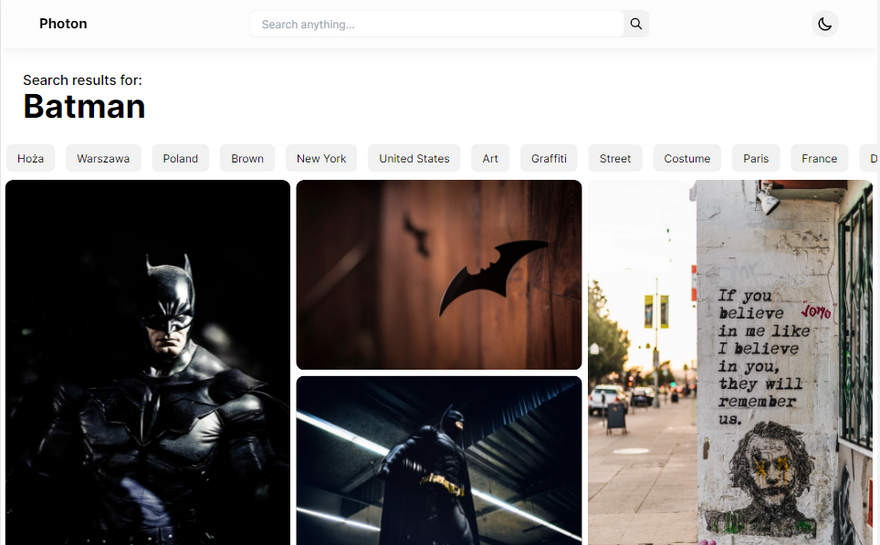Filter by the Warszawa tag

coord(103,158)
